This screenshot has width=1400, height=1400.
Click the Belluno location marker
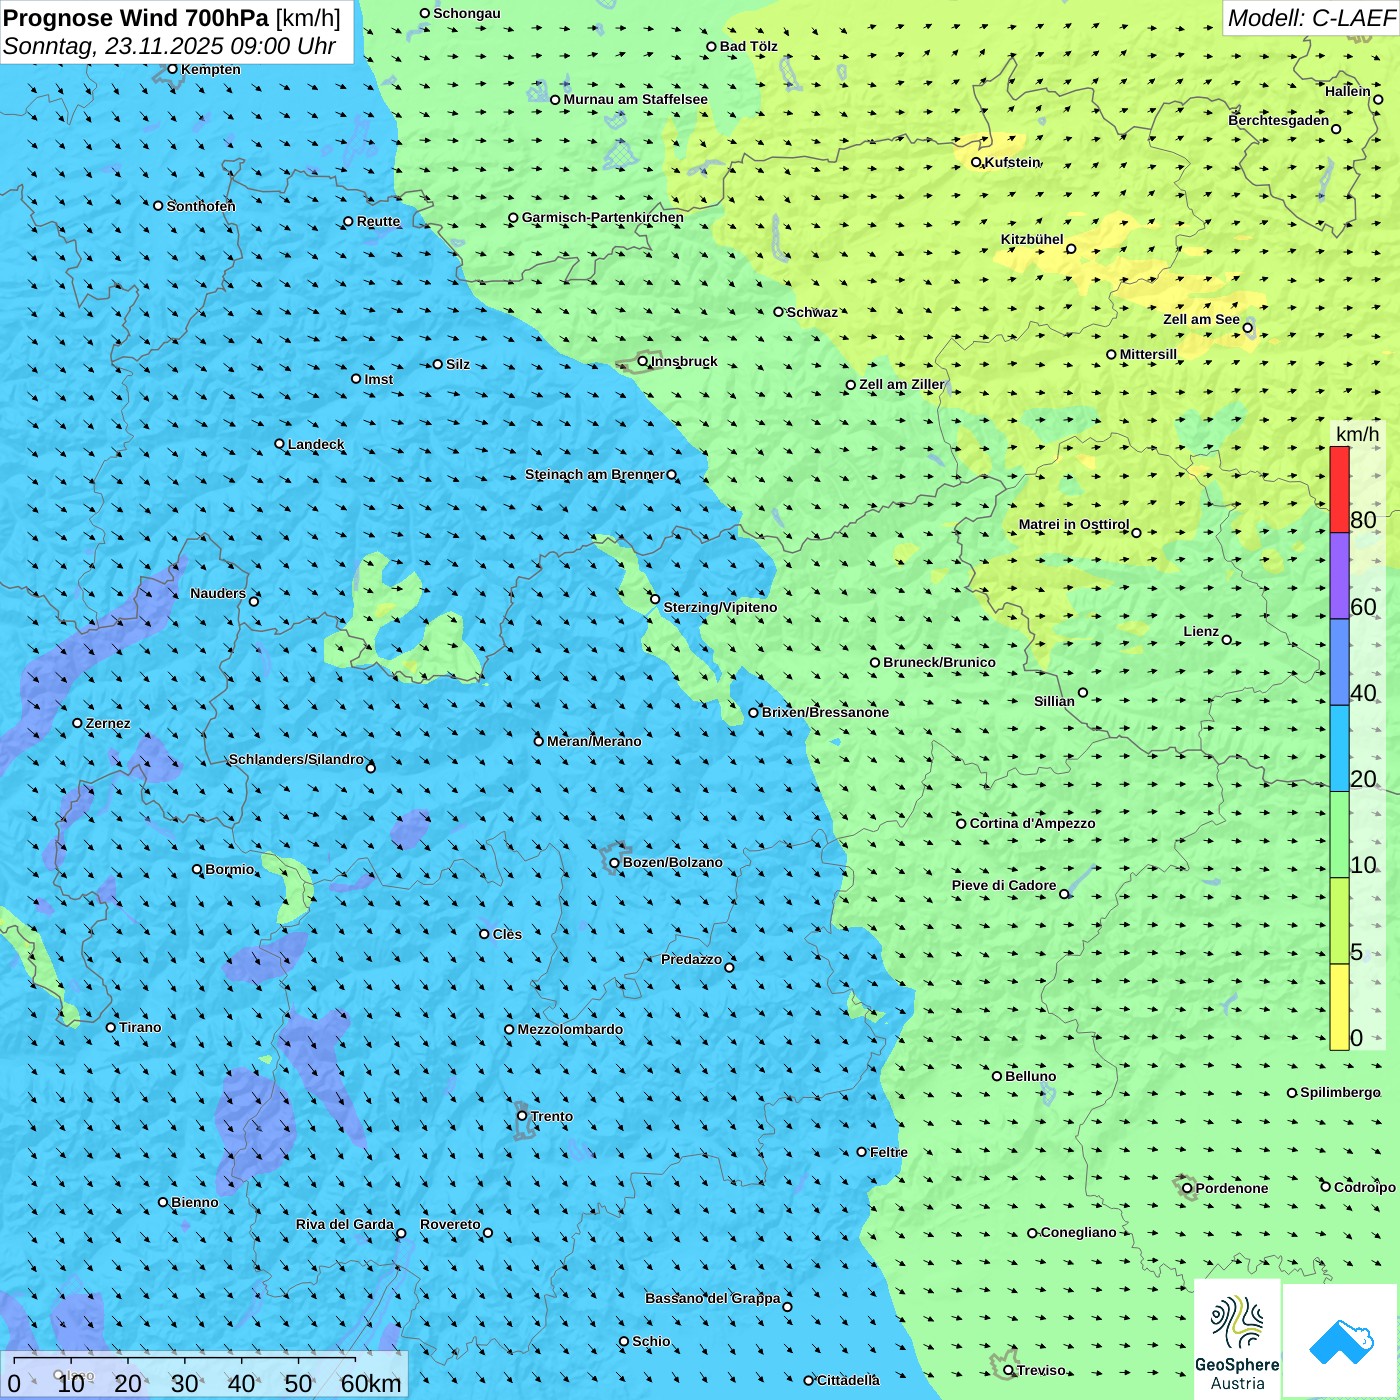(997, 1076)
